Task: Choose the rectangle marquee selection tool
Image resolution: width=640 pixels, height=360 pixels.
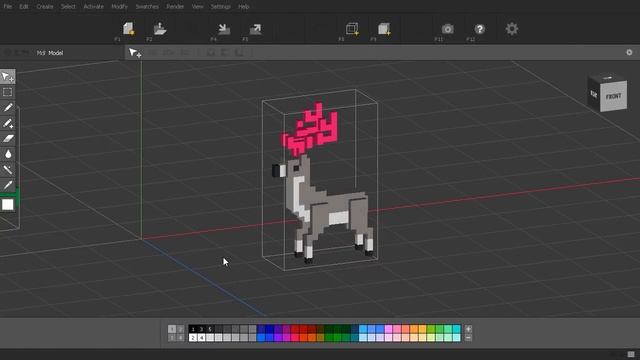Action: click(x=8, y=92)
